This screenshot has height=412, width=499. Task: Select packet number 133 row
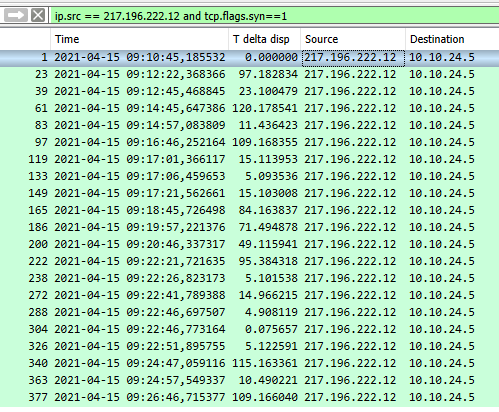click(x=249, y=176)
